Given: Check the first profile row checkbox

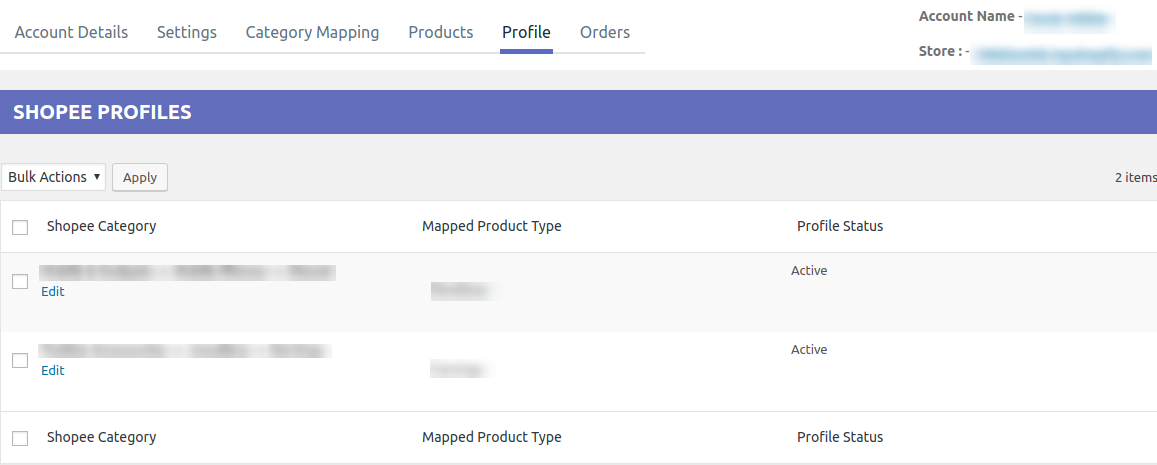Looking at the screenshot, I should [x=20, y=282].
